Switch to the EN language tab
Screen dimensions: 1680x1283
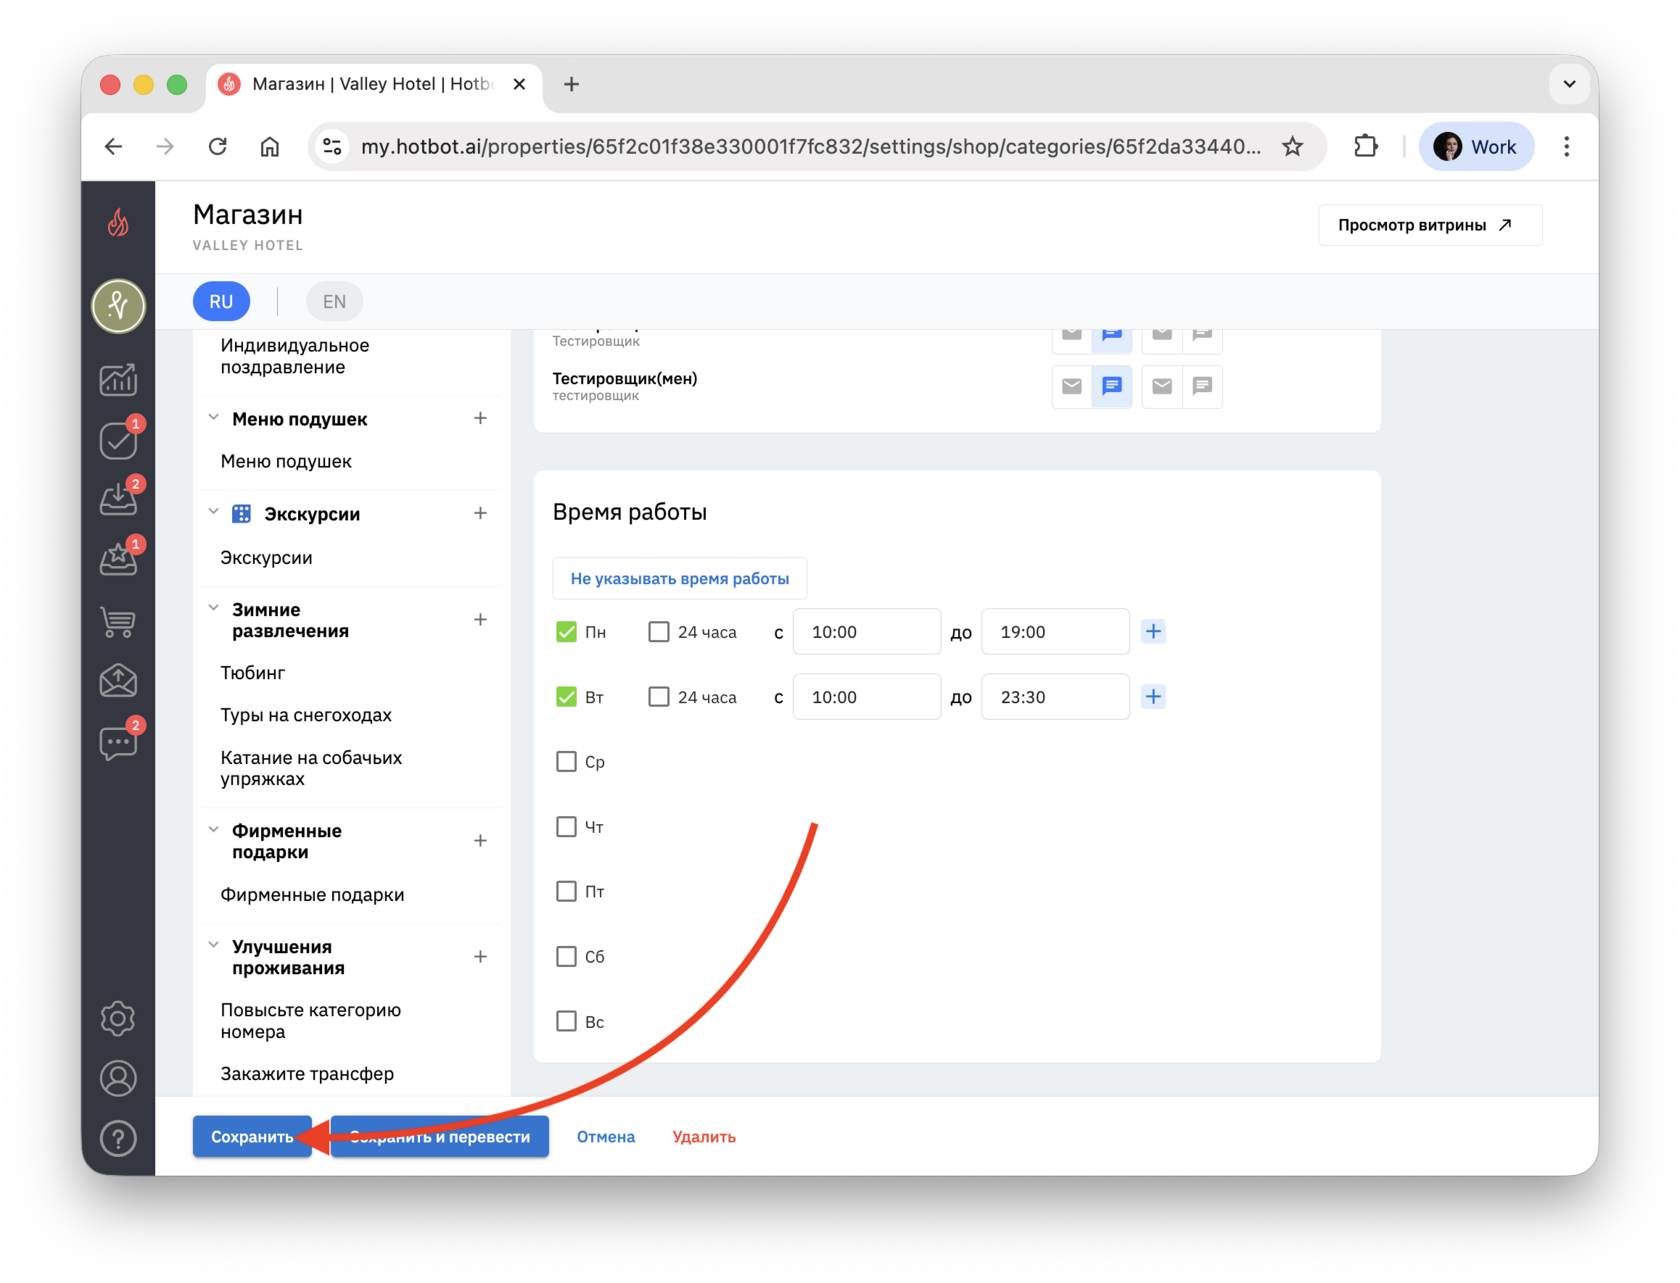[x=334, y=301]
